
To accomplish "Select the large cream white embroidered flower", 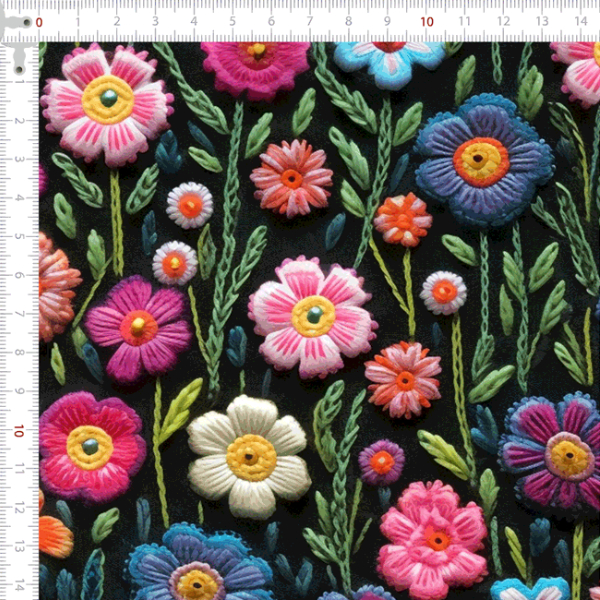I will pyautogui.click(x=250, y=456).
